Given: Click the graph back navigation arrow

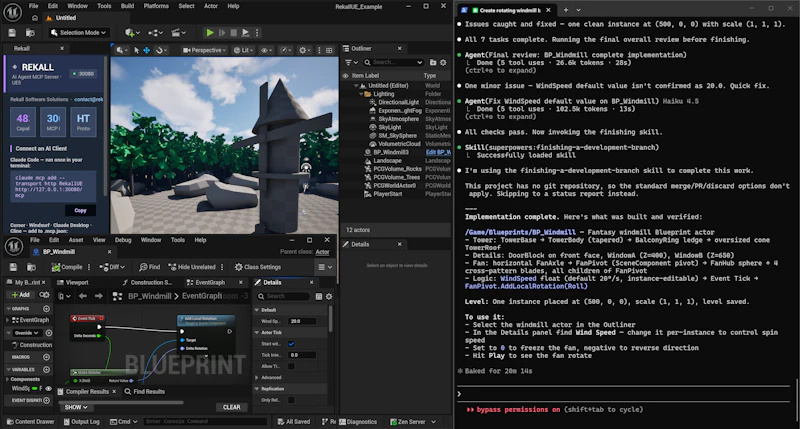Looking at the screenshot, I should [83, 296].
